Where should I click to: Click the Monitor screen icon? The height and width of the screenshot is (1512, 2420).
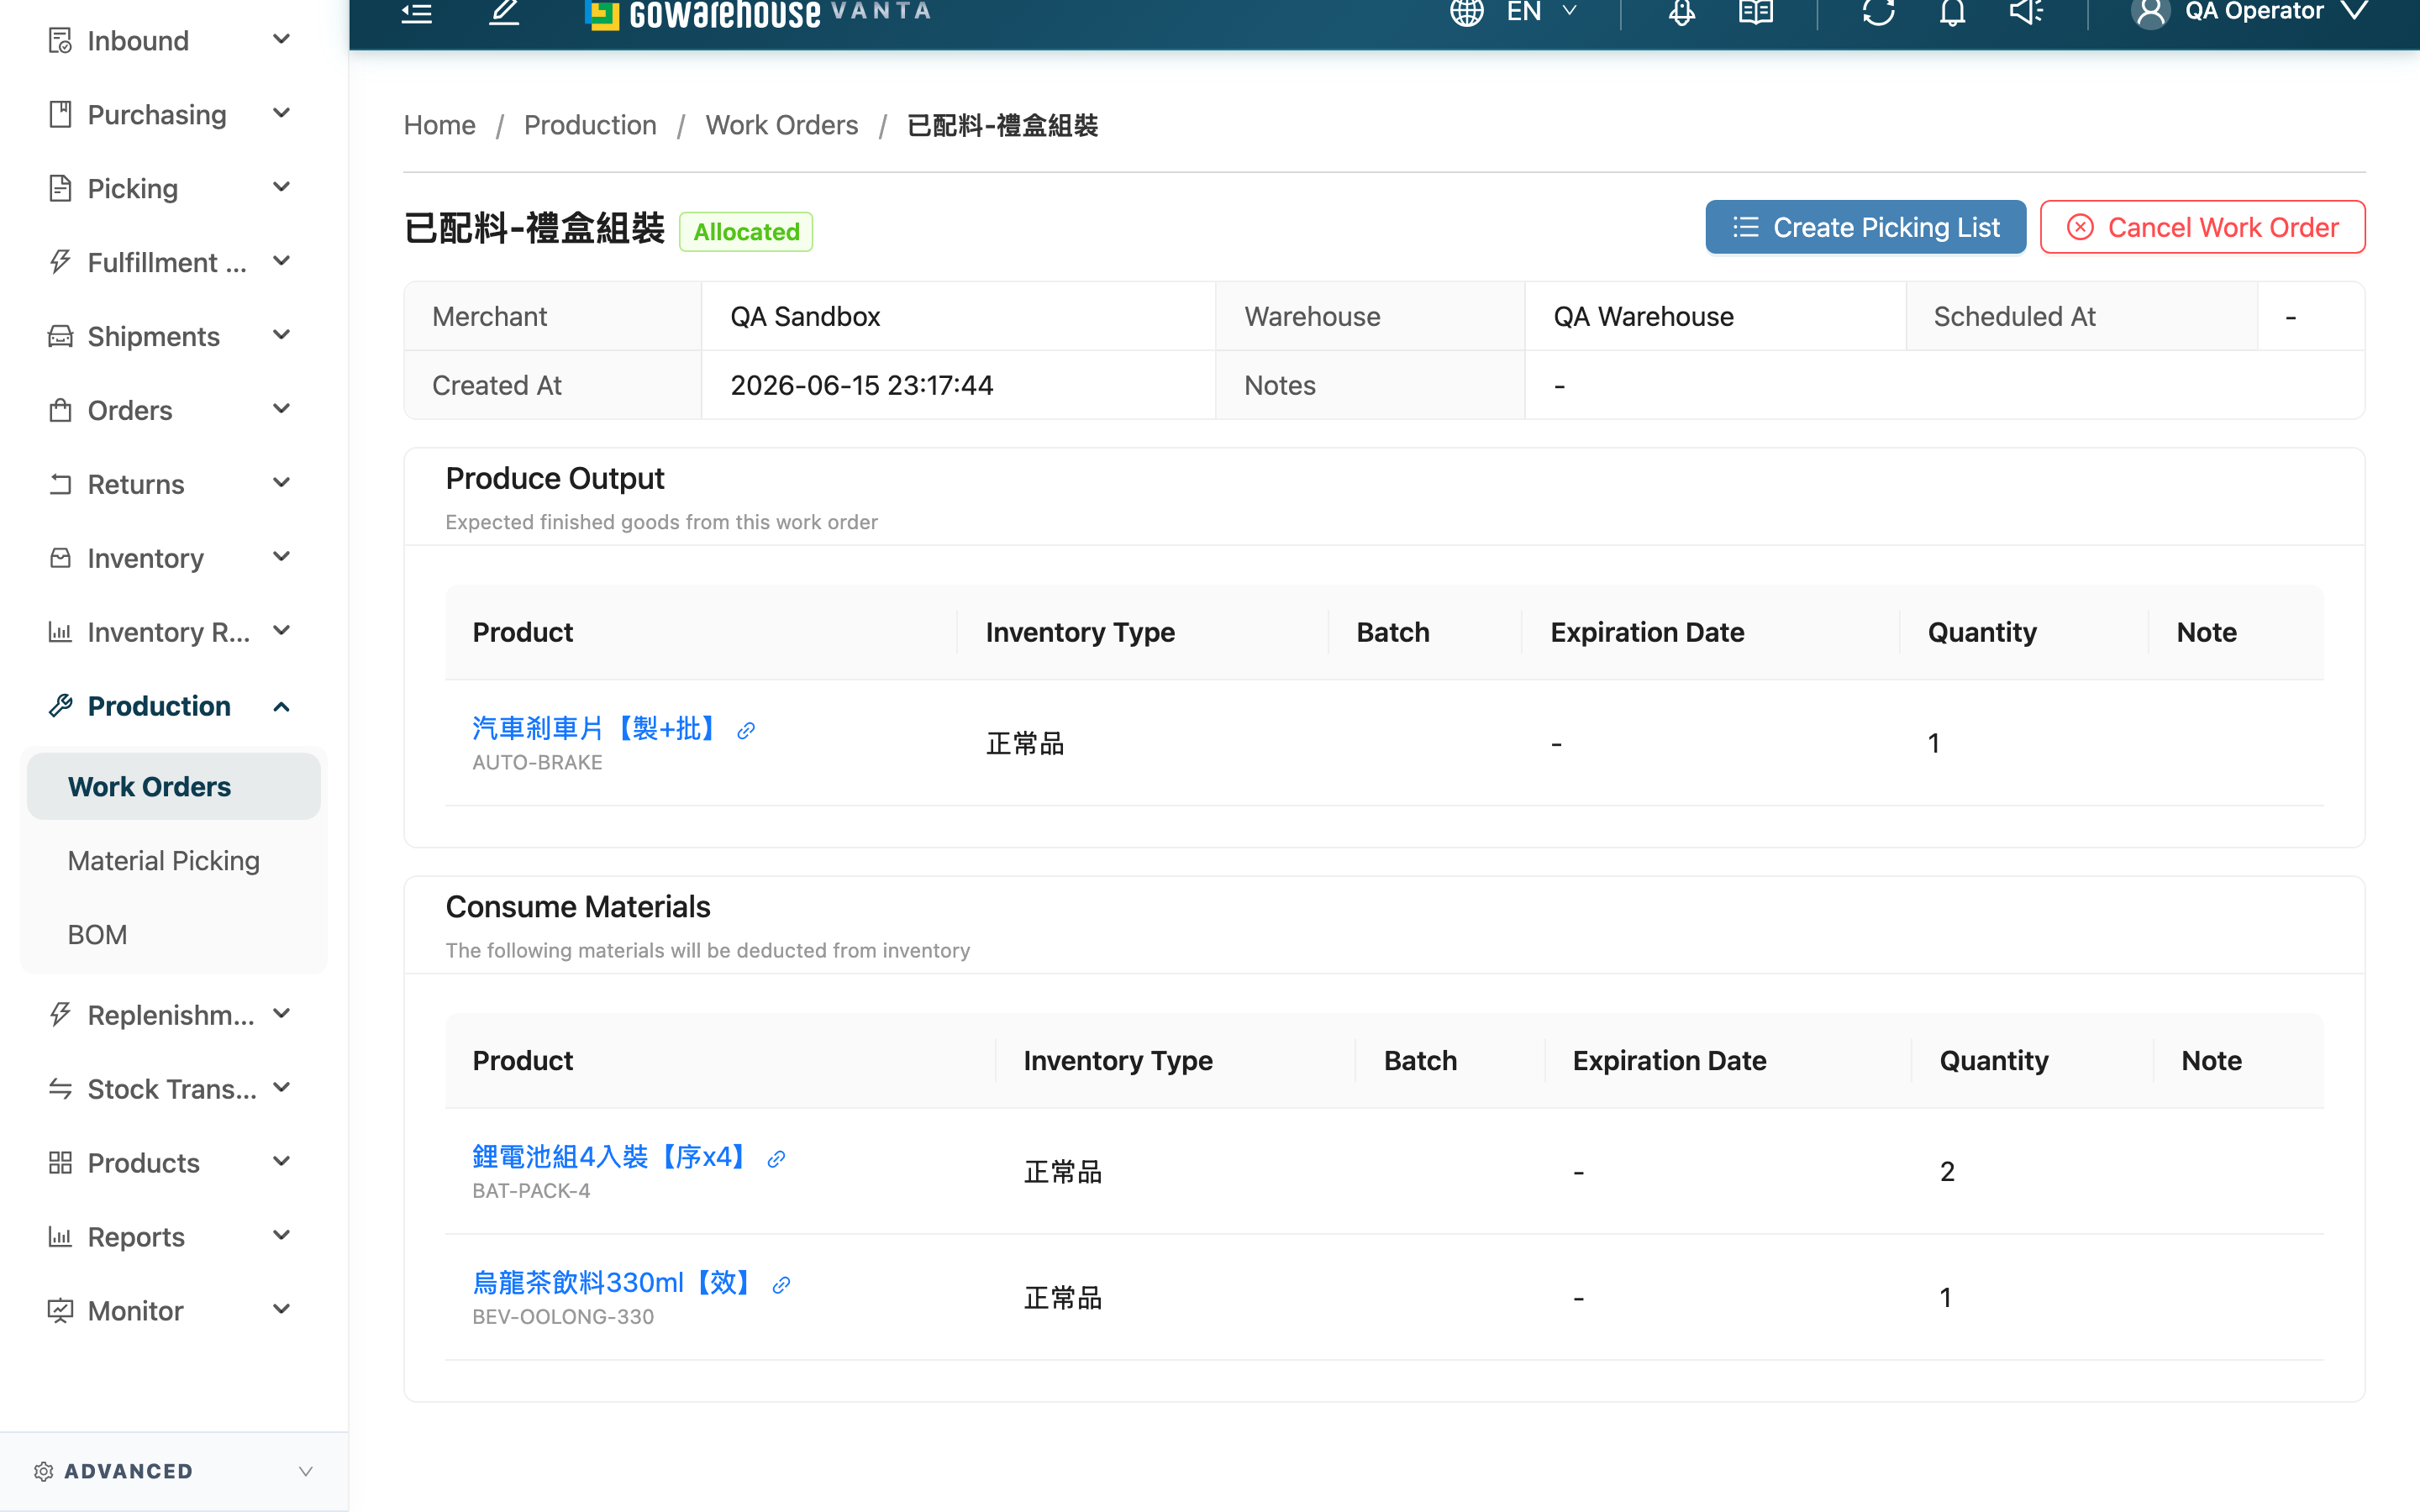pos(60,1311)
